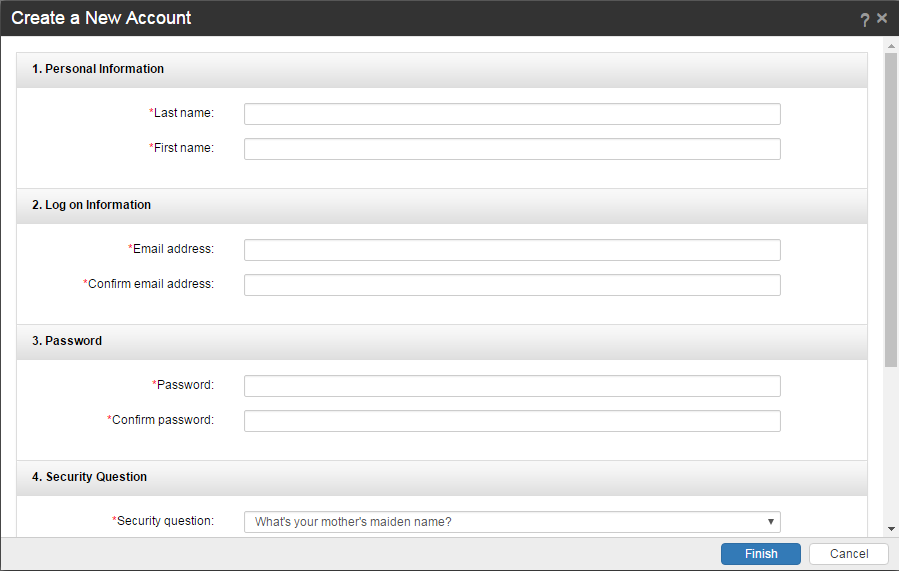The width and height of the screenshot is (899, 571).
Task: Select the 3. Password section header
Action: [67, 341]
